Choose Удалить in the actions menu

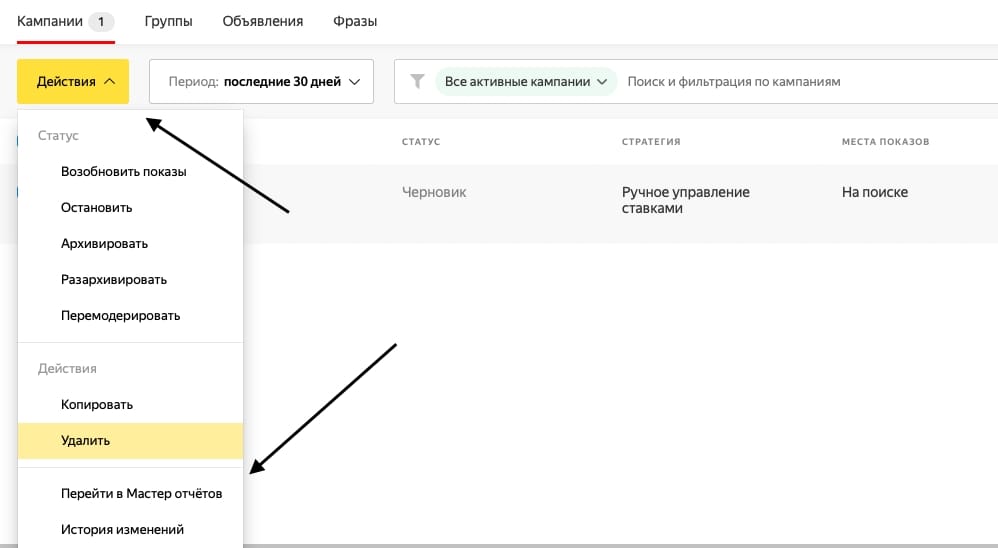[x=130, y=440]
